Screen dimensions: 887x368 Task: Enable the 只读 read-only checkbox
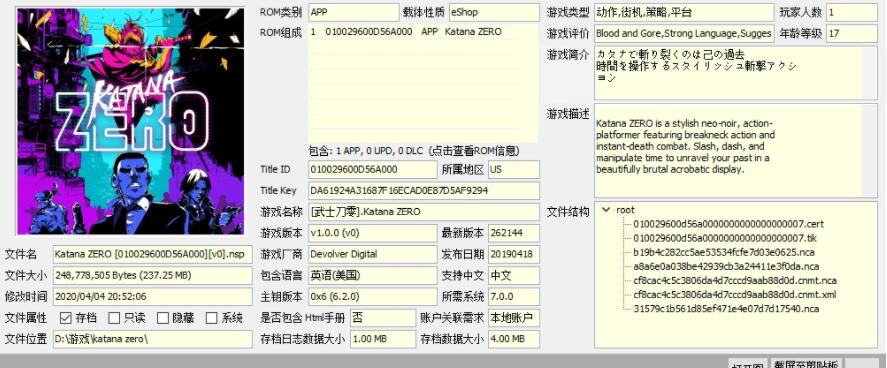tap(114, 318)
